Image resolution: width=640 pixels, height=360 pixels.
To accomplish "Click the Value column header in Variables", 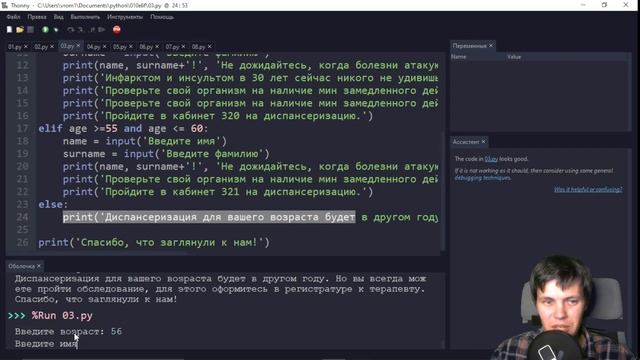I will coord(514,57).
